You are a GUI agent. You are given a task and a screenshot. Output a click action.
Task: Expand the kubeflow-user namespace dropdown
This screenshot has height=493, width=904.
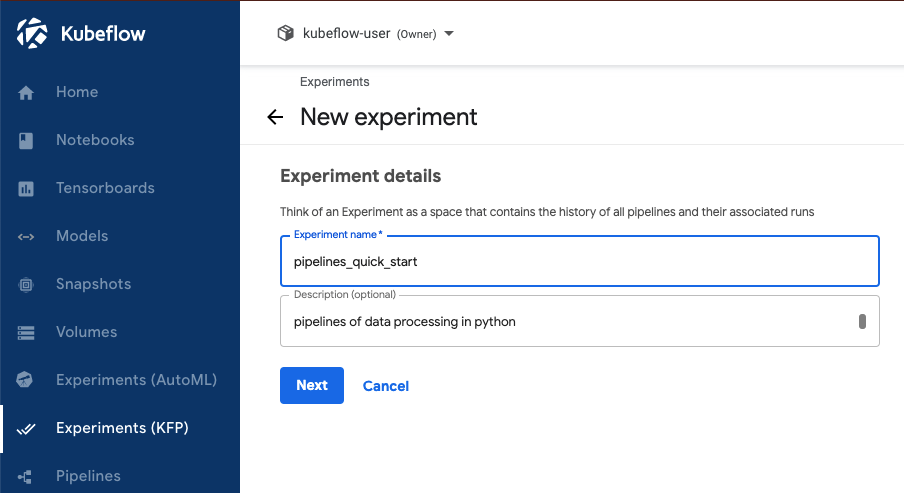[449, 34]
